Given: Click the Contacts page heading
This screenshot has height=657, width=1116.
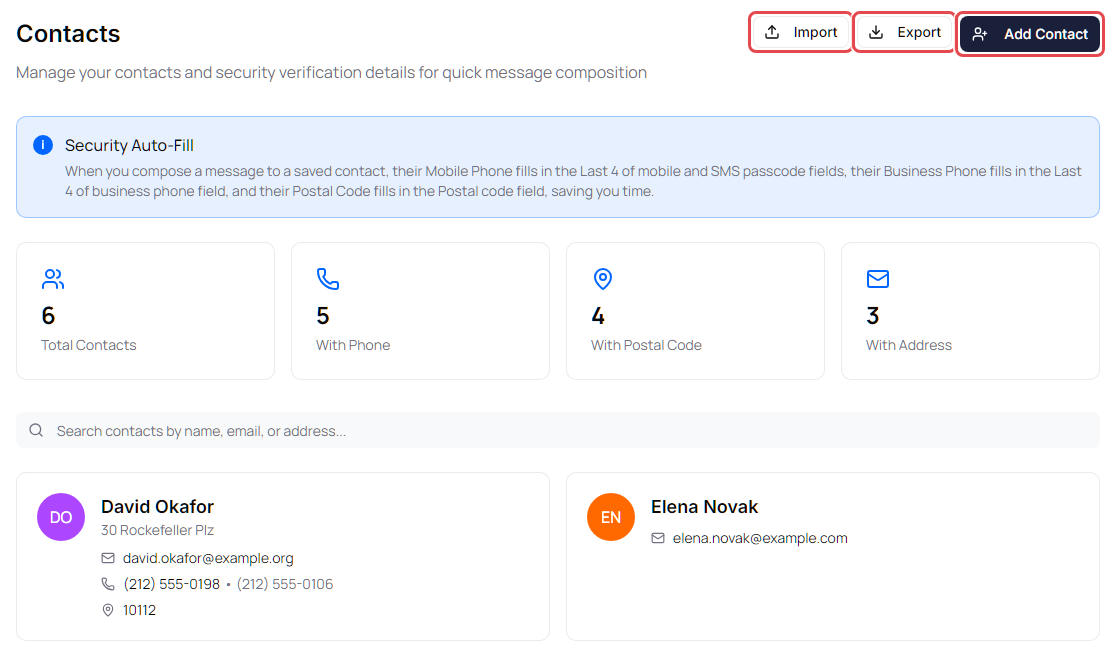Looking at the screenshot, I should coord(68,34).
